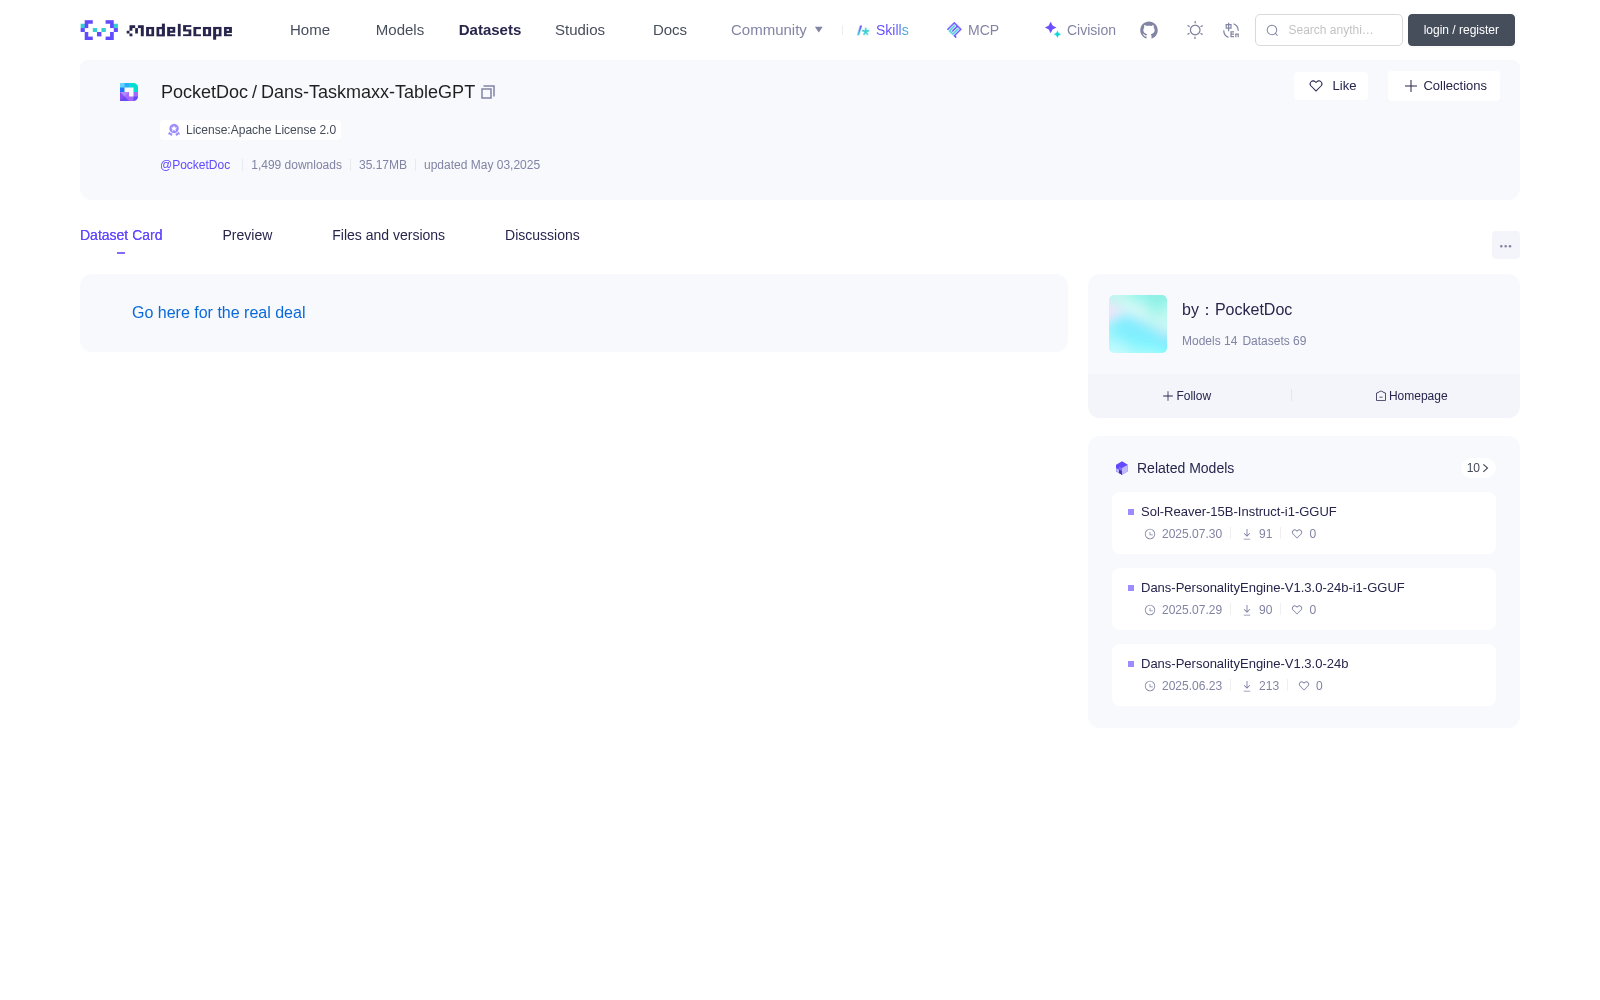Click download icon beside count 90

[x=1247, y=610]
